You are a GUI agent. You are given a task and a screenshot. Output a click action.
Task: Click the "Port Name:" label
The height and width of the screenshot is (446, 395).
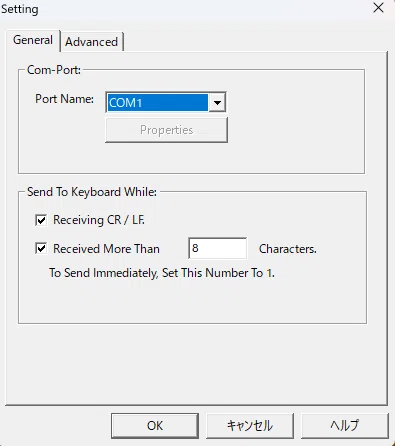(64, 99)
